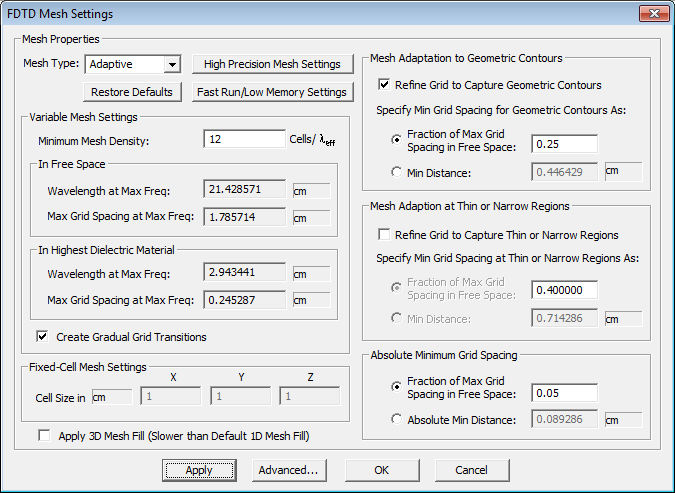Select Fraction radio in Absolute Minimum Grid Spacing
The width and height of the screenshot is (675, 493).
tap(398, 385)
